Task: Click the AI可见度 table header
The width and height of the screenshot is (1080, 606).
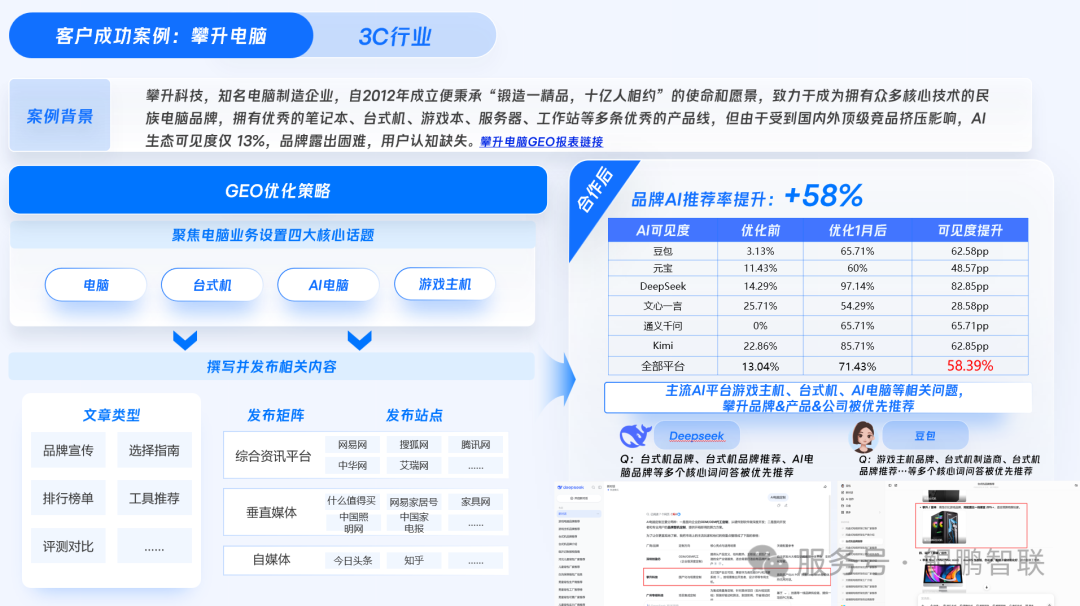Action: click(663, 230)
